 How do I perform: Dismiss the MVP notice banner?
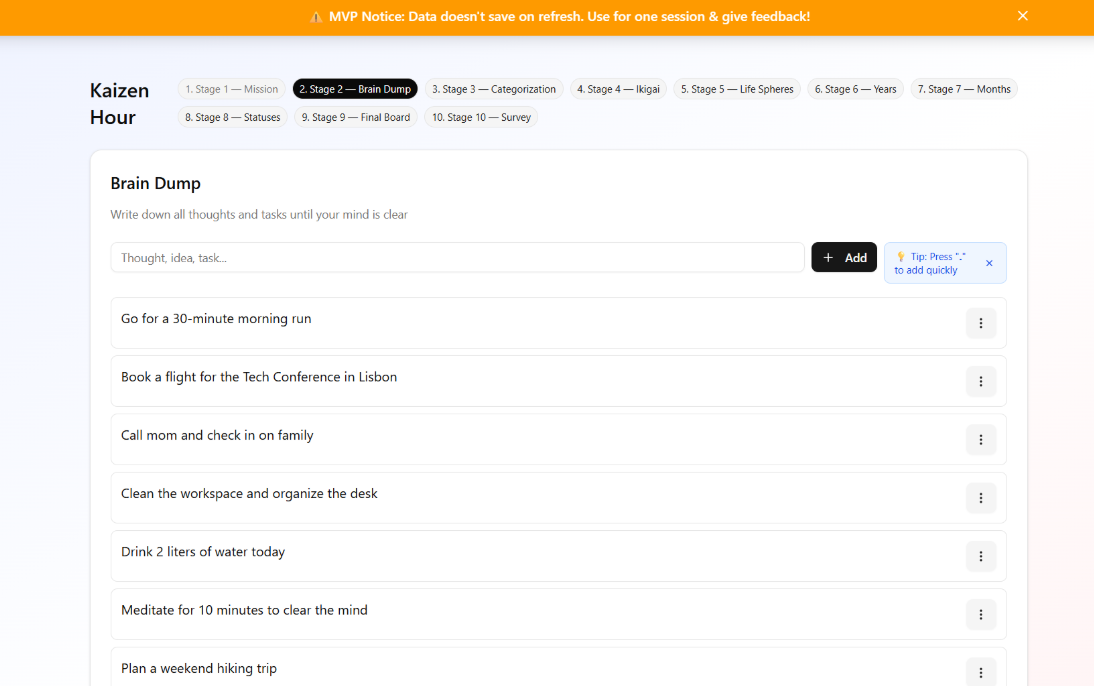[1022, 16]
